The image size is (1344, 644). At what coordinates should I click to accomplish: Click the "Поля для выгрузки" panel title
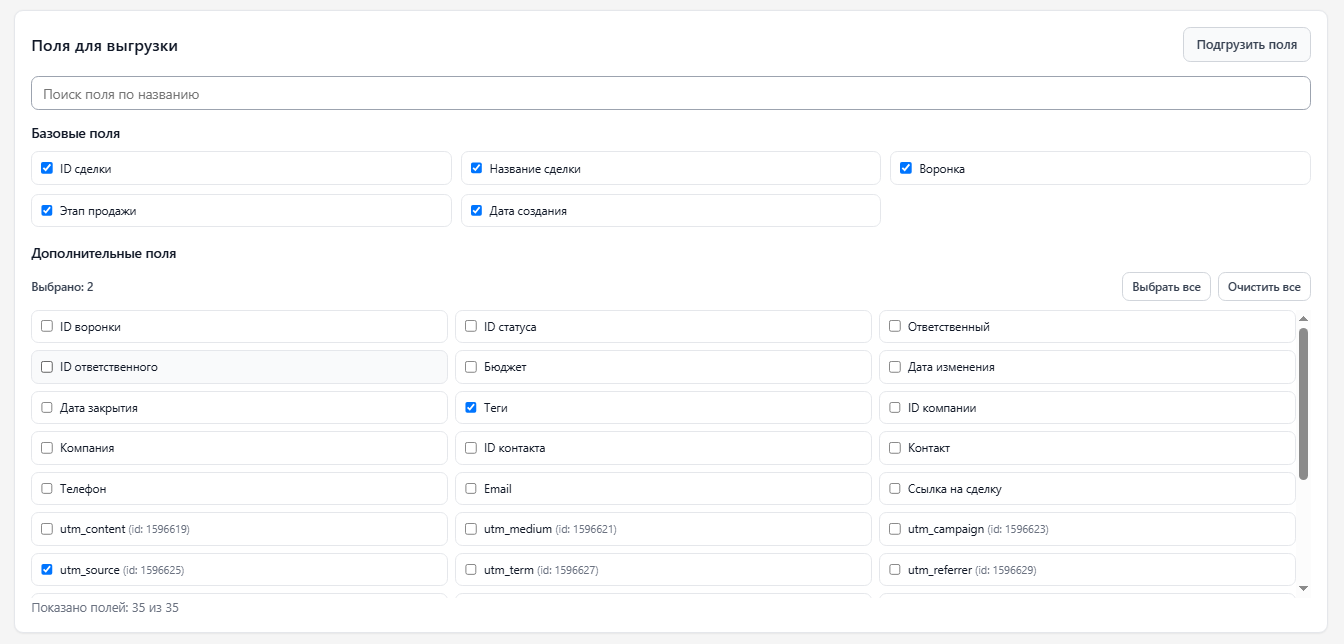tap(105, 45)
